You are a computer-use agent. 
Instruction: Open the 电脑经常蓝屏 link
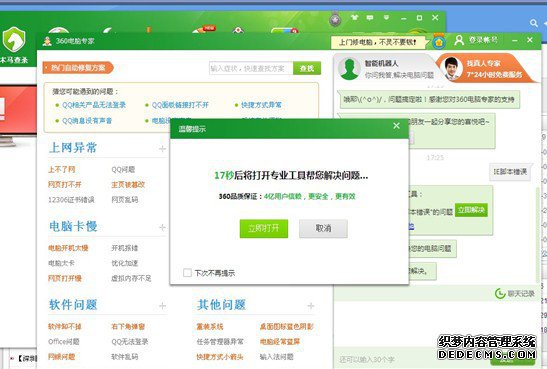coord(280,342)
